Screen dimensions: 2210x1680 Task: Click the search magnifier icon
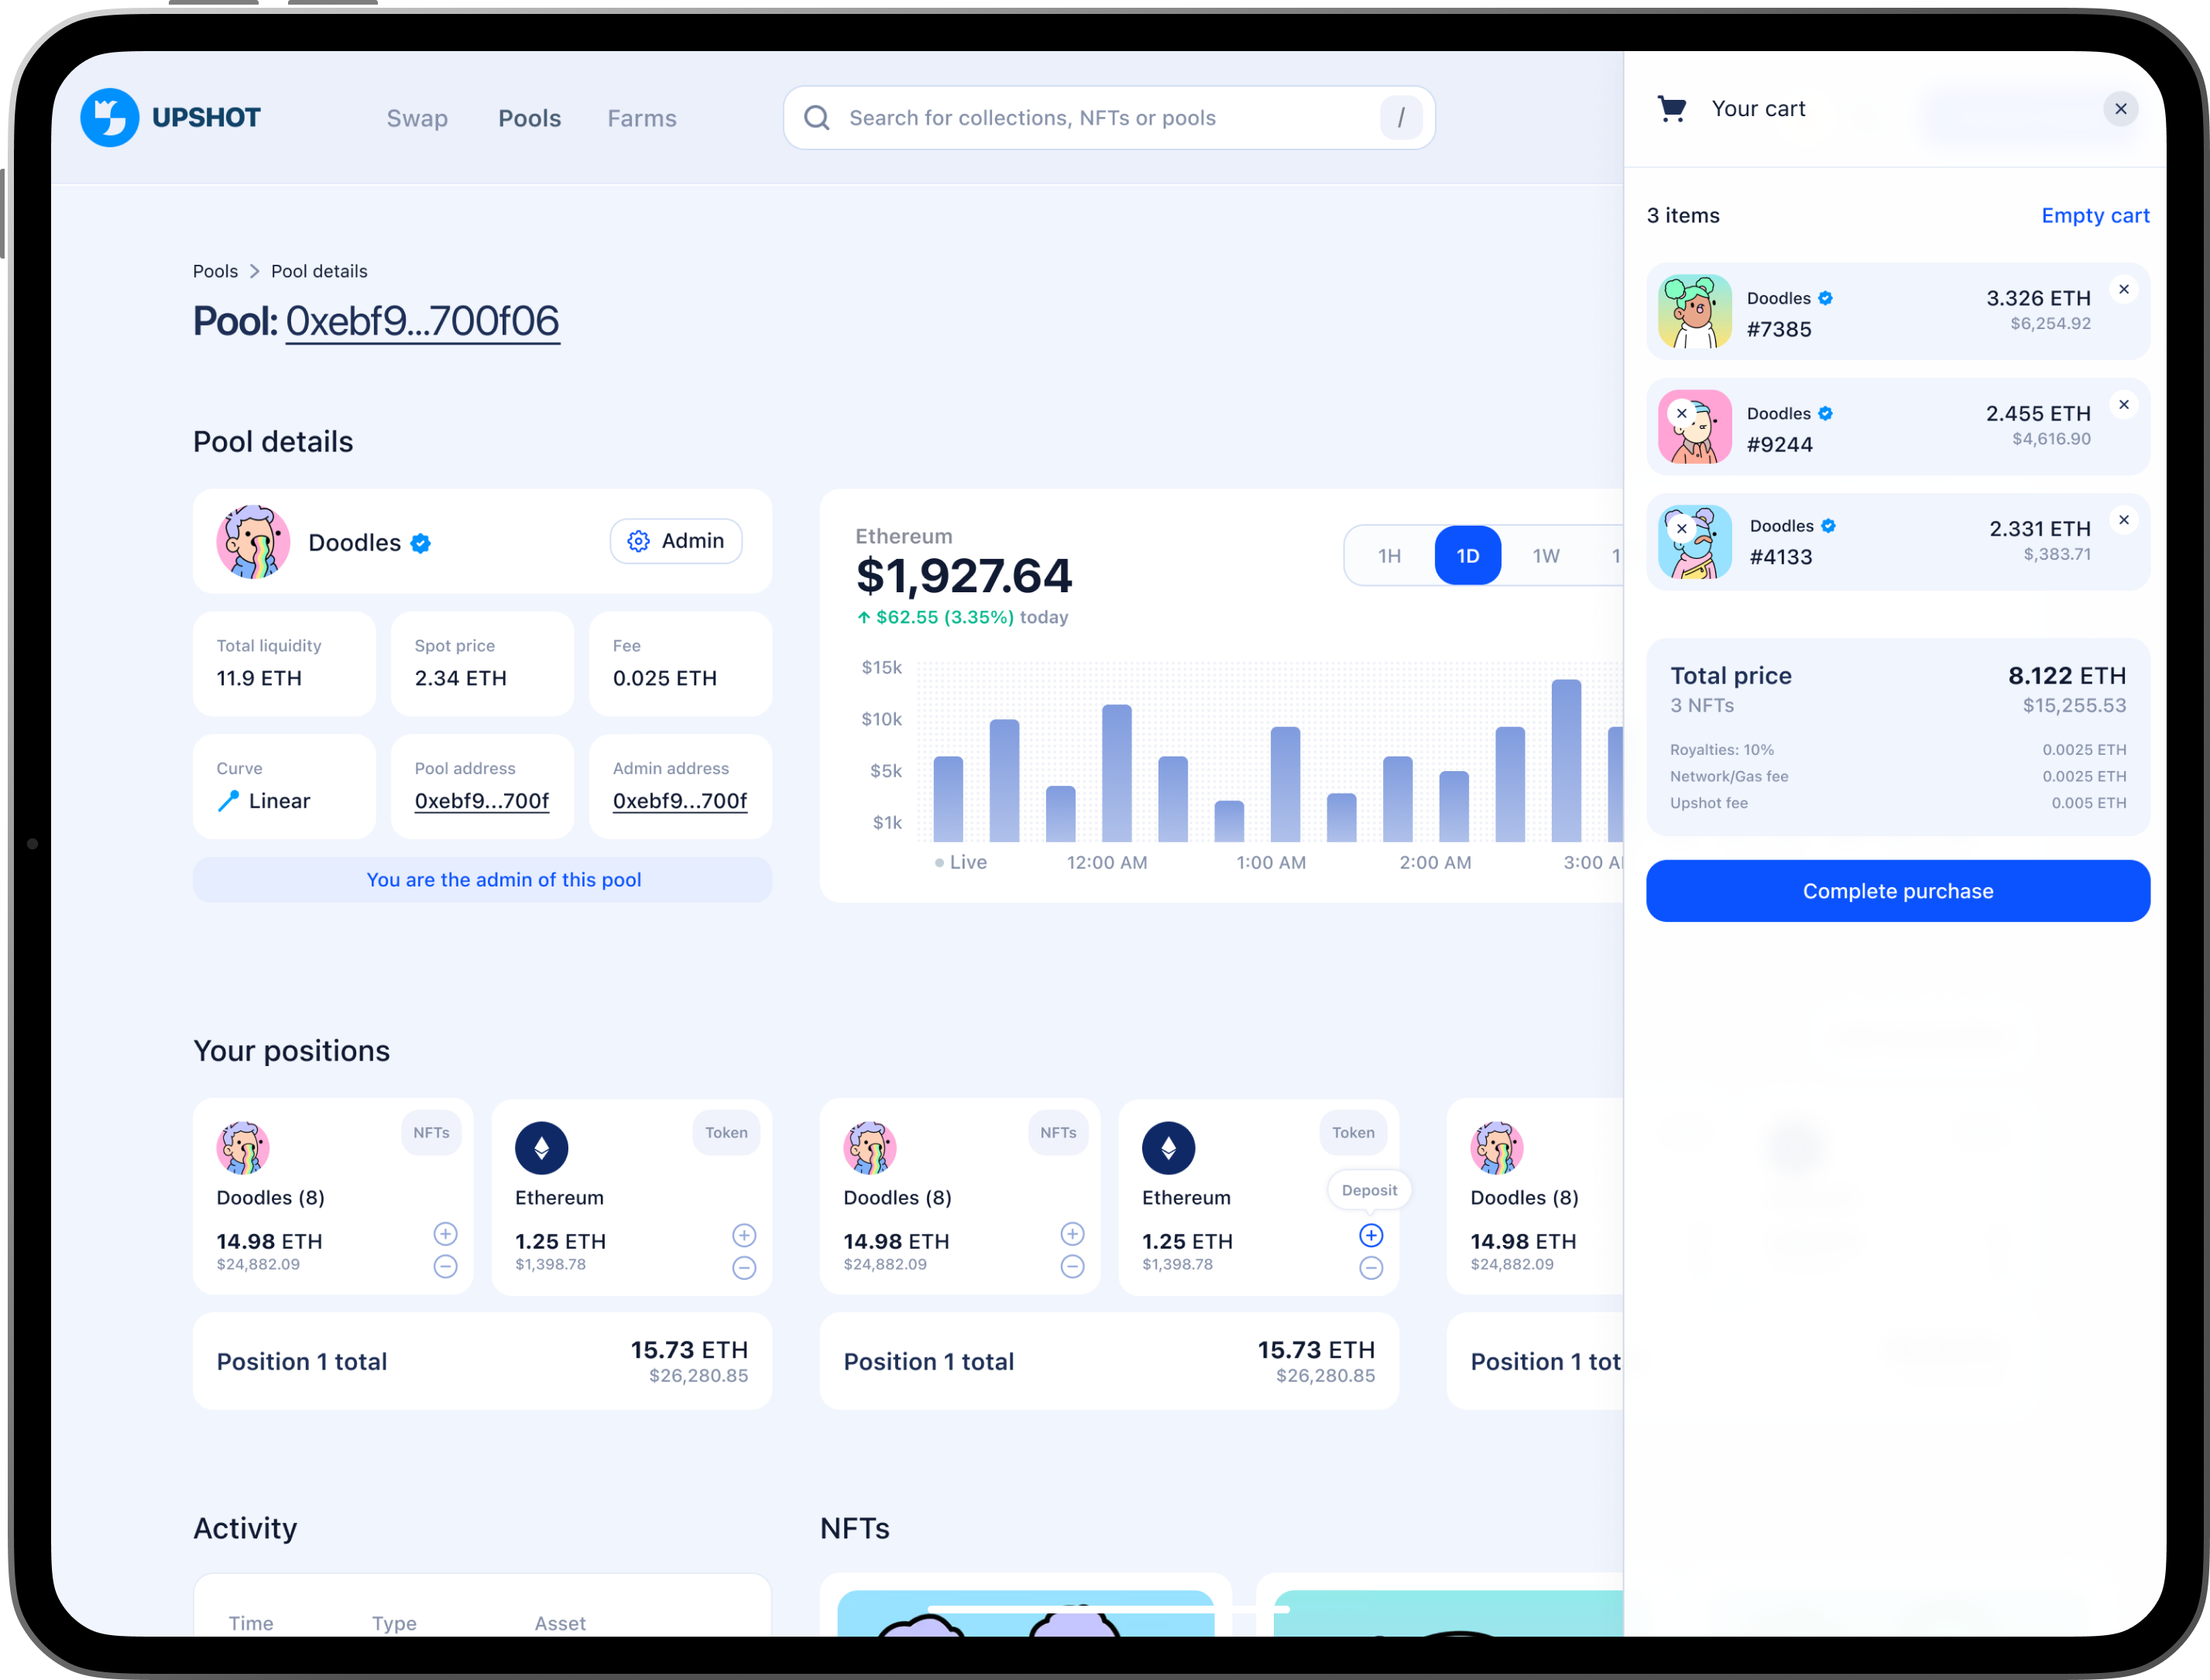coord(817,118)
